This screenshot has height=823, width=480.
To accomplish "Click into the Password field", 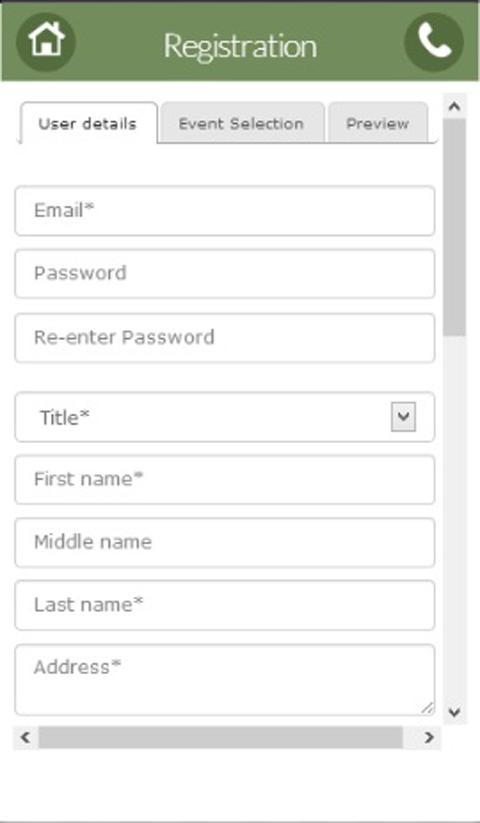I will 225,273.
